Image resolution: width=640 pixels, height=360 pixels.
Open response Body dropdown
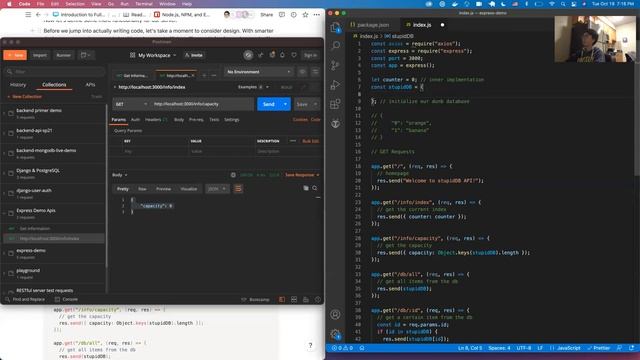pyautogui.click(x=120, y=175)
